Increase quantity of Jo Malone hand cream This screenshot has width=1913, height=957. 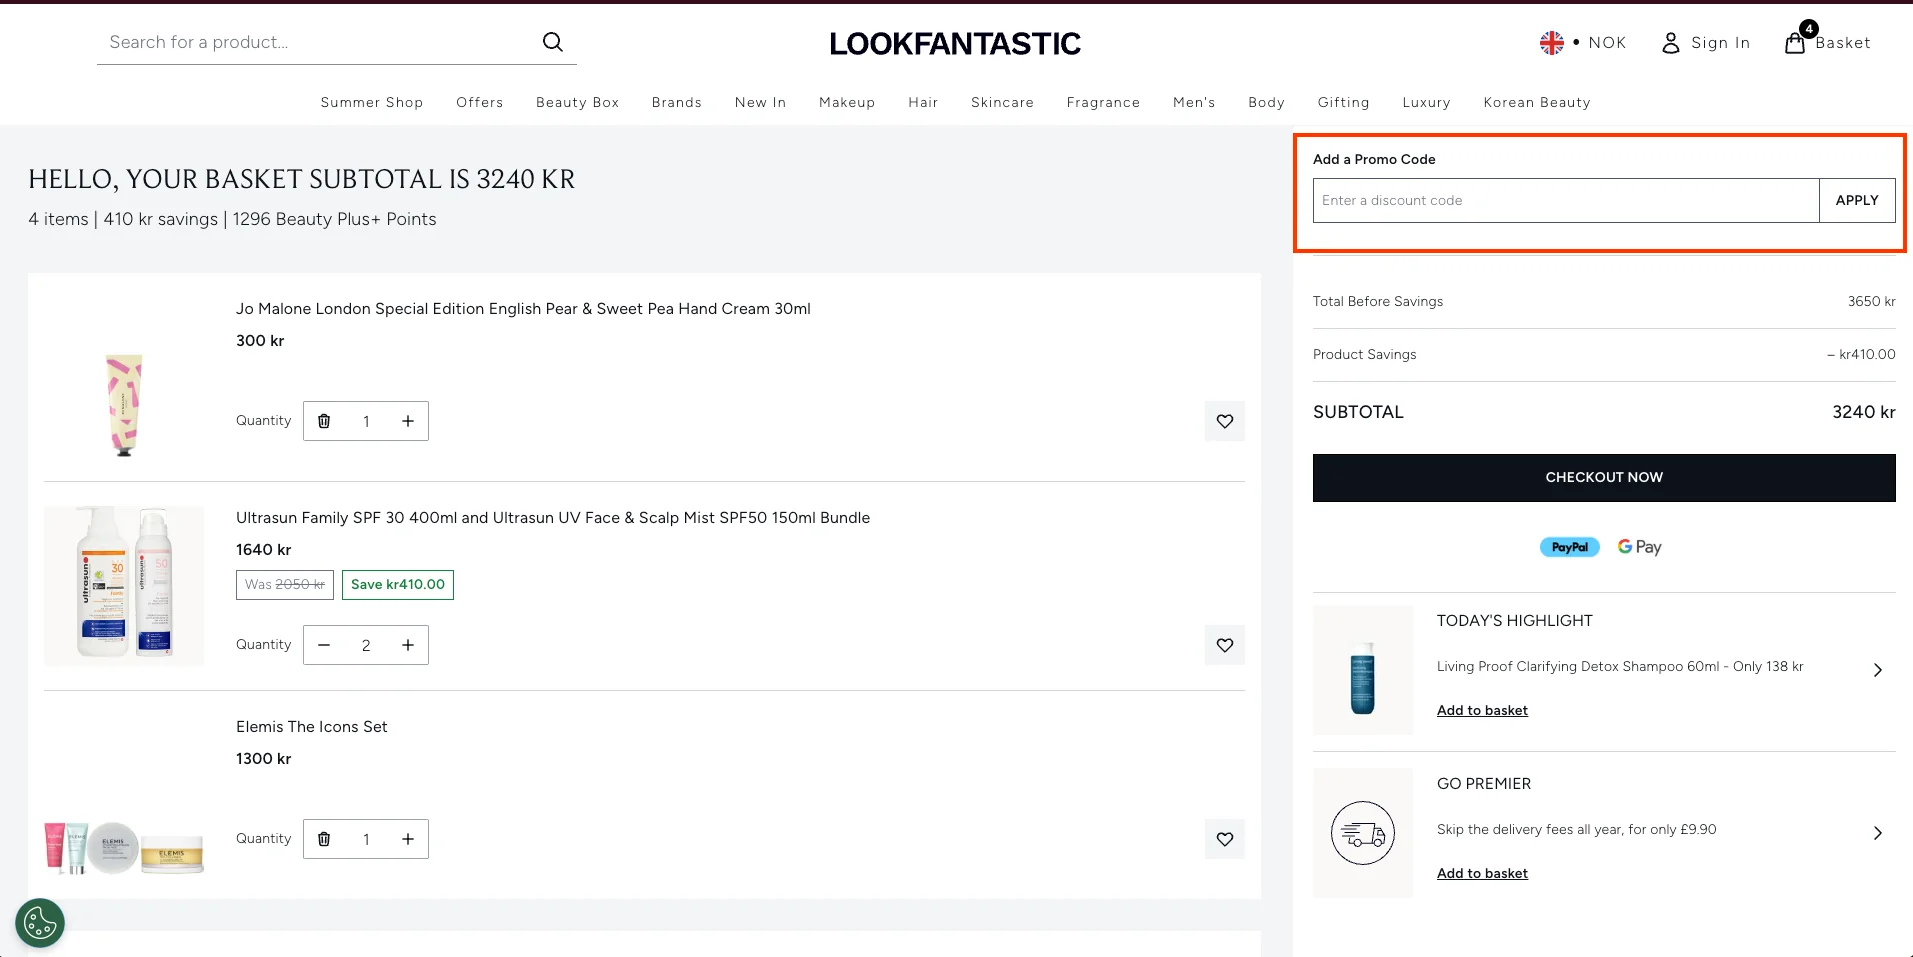coord(408,421)
